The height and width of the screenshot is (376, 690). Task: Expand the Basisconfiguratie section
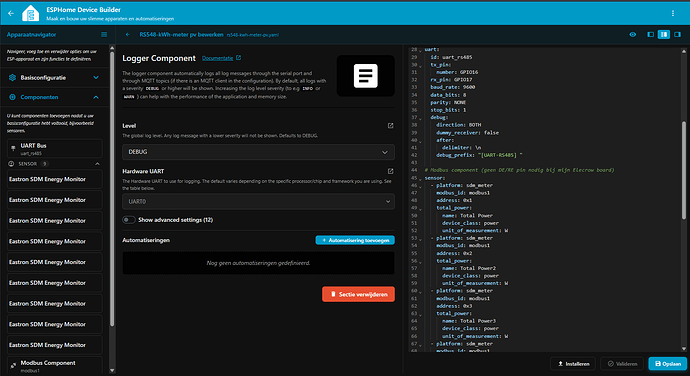pos(55,77)
